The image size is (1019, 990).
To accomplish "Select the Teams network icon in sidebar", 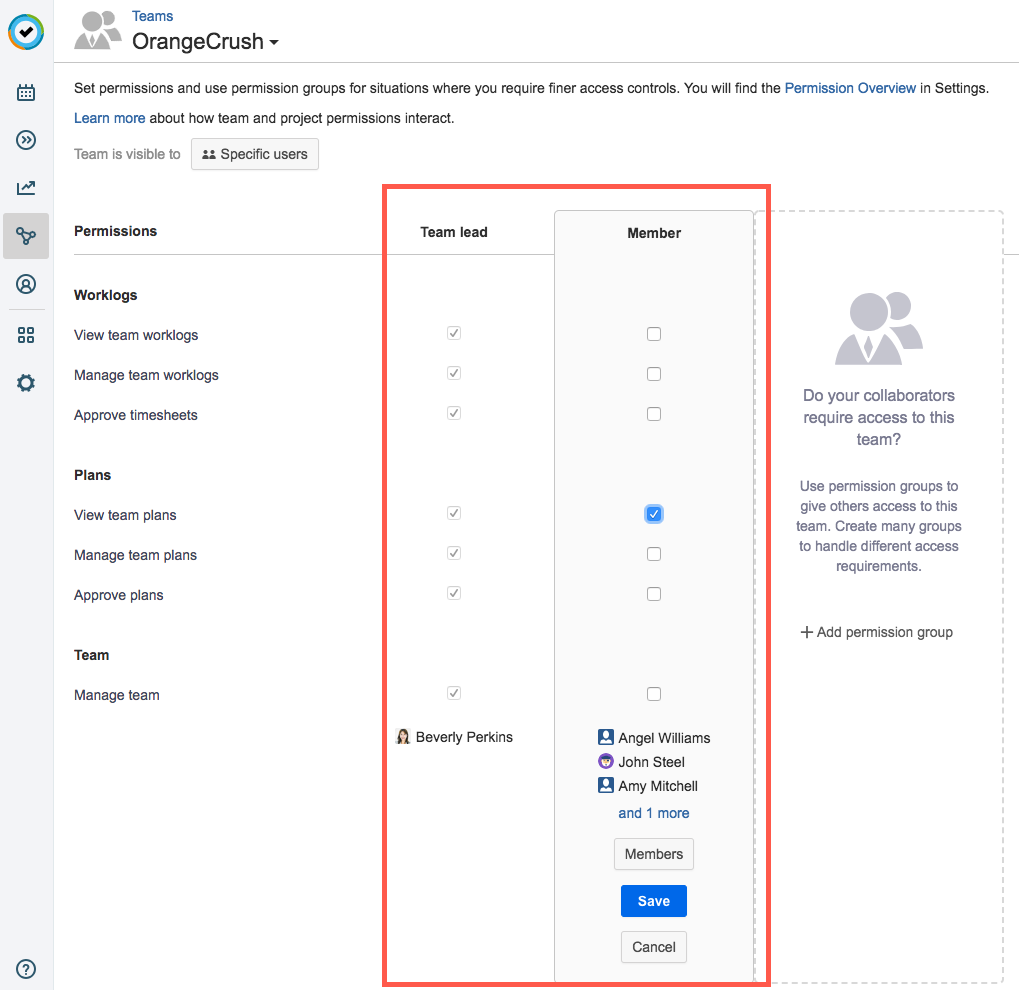I will tap(26, 236).
